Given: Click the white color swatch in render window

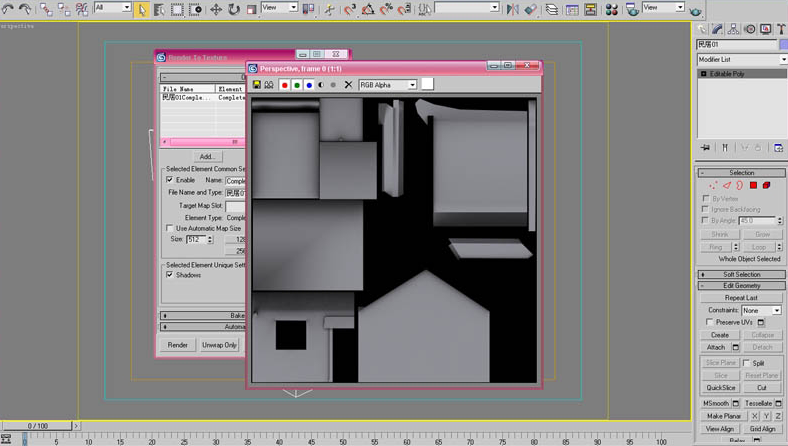Looking at the screenshot, I should pos(427,84).
